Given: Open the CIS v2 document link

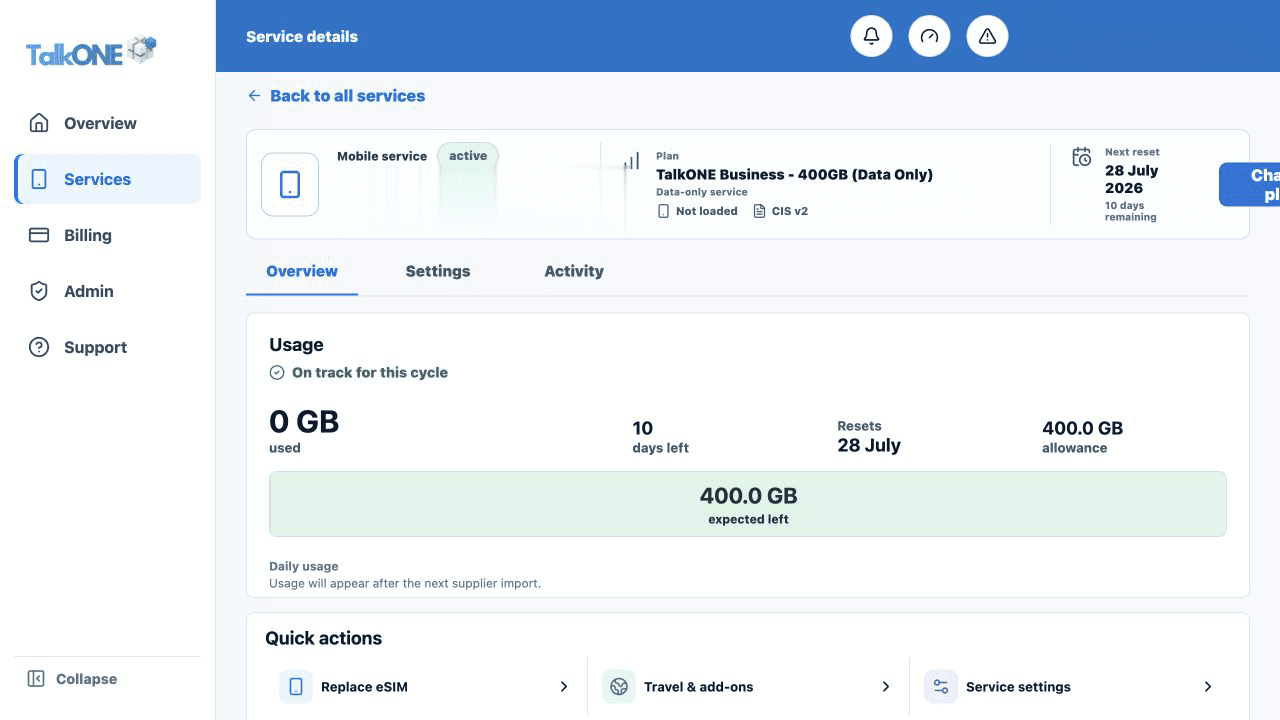Looking at the screenshot, I should (x=780, y=211).
